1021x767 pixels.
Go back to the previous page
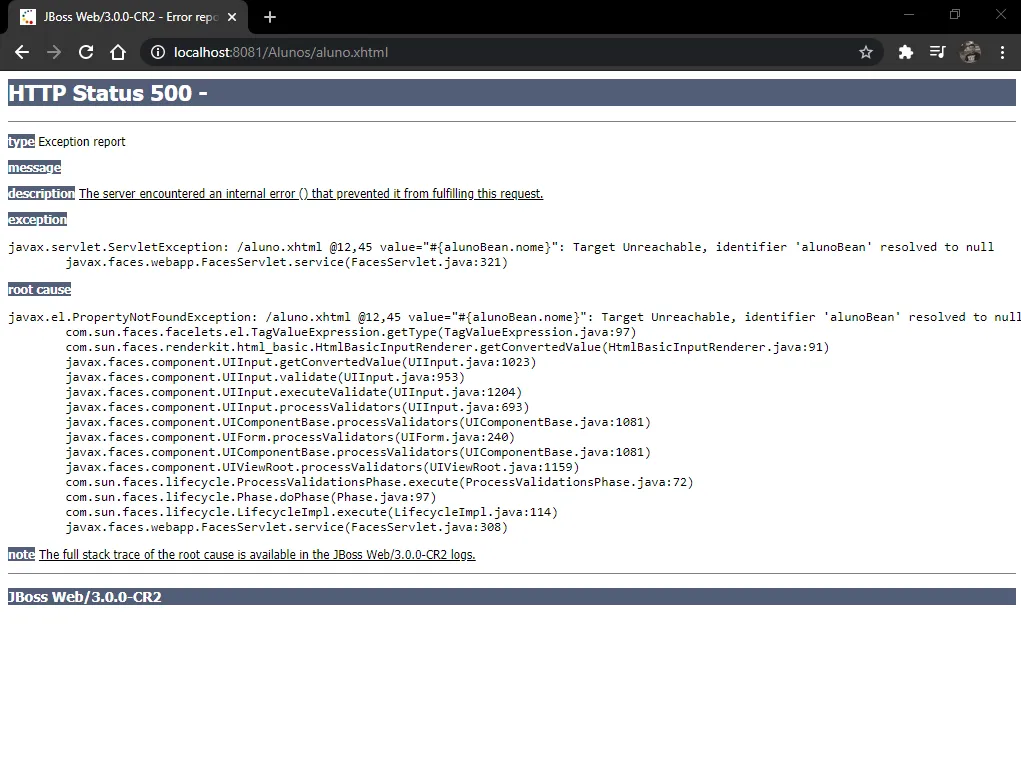pyautogui.click(x=21, y=52)
